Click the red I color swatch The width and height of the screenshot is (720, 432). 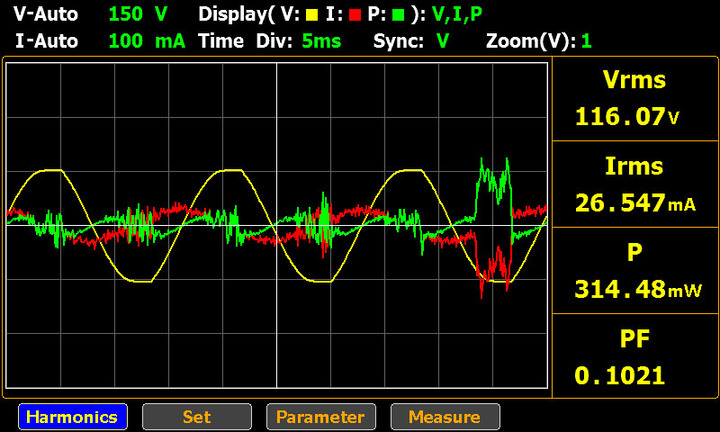354,16
